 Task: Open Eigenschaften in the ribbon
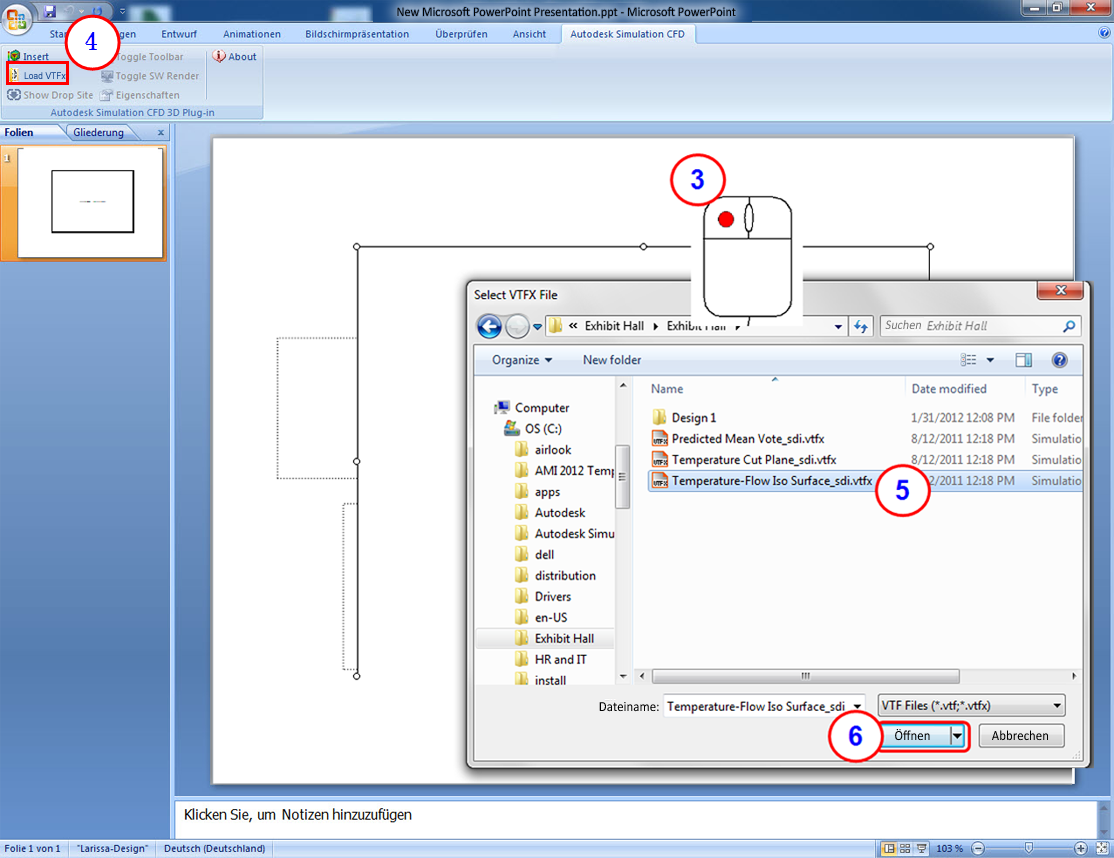coord(140,94)
